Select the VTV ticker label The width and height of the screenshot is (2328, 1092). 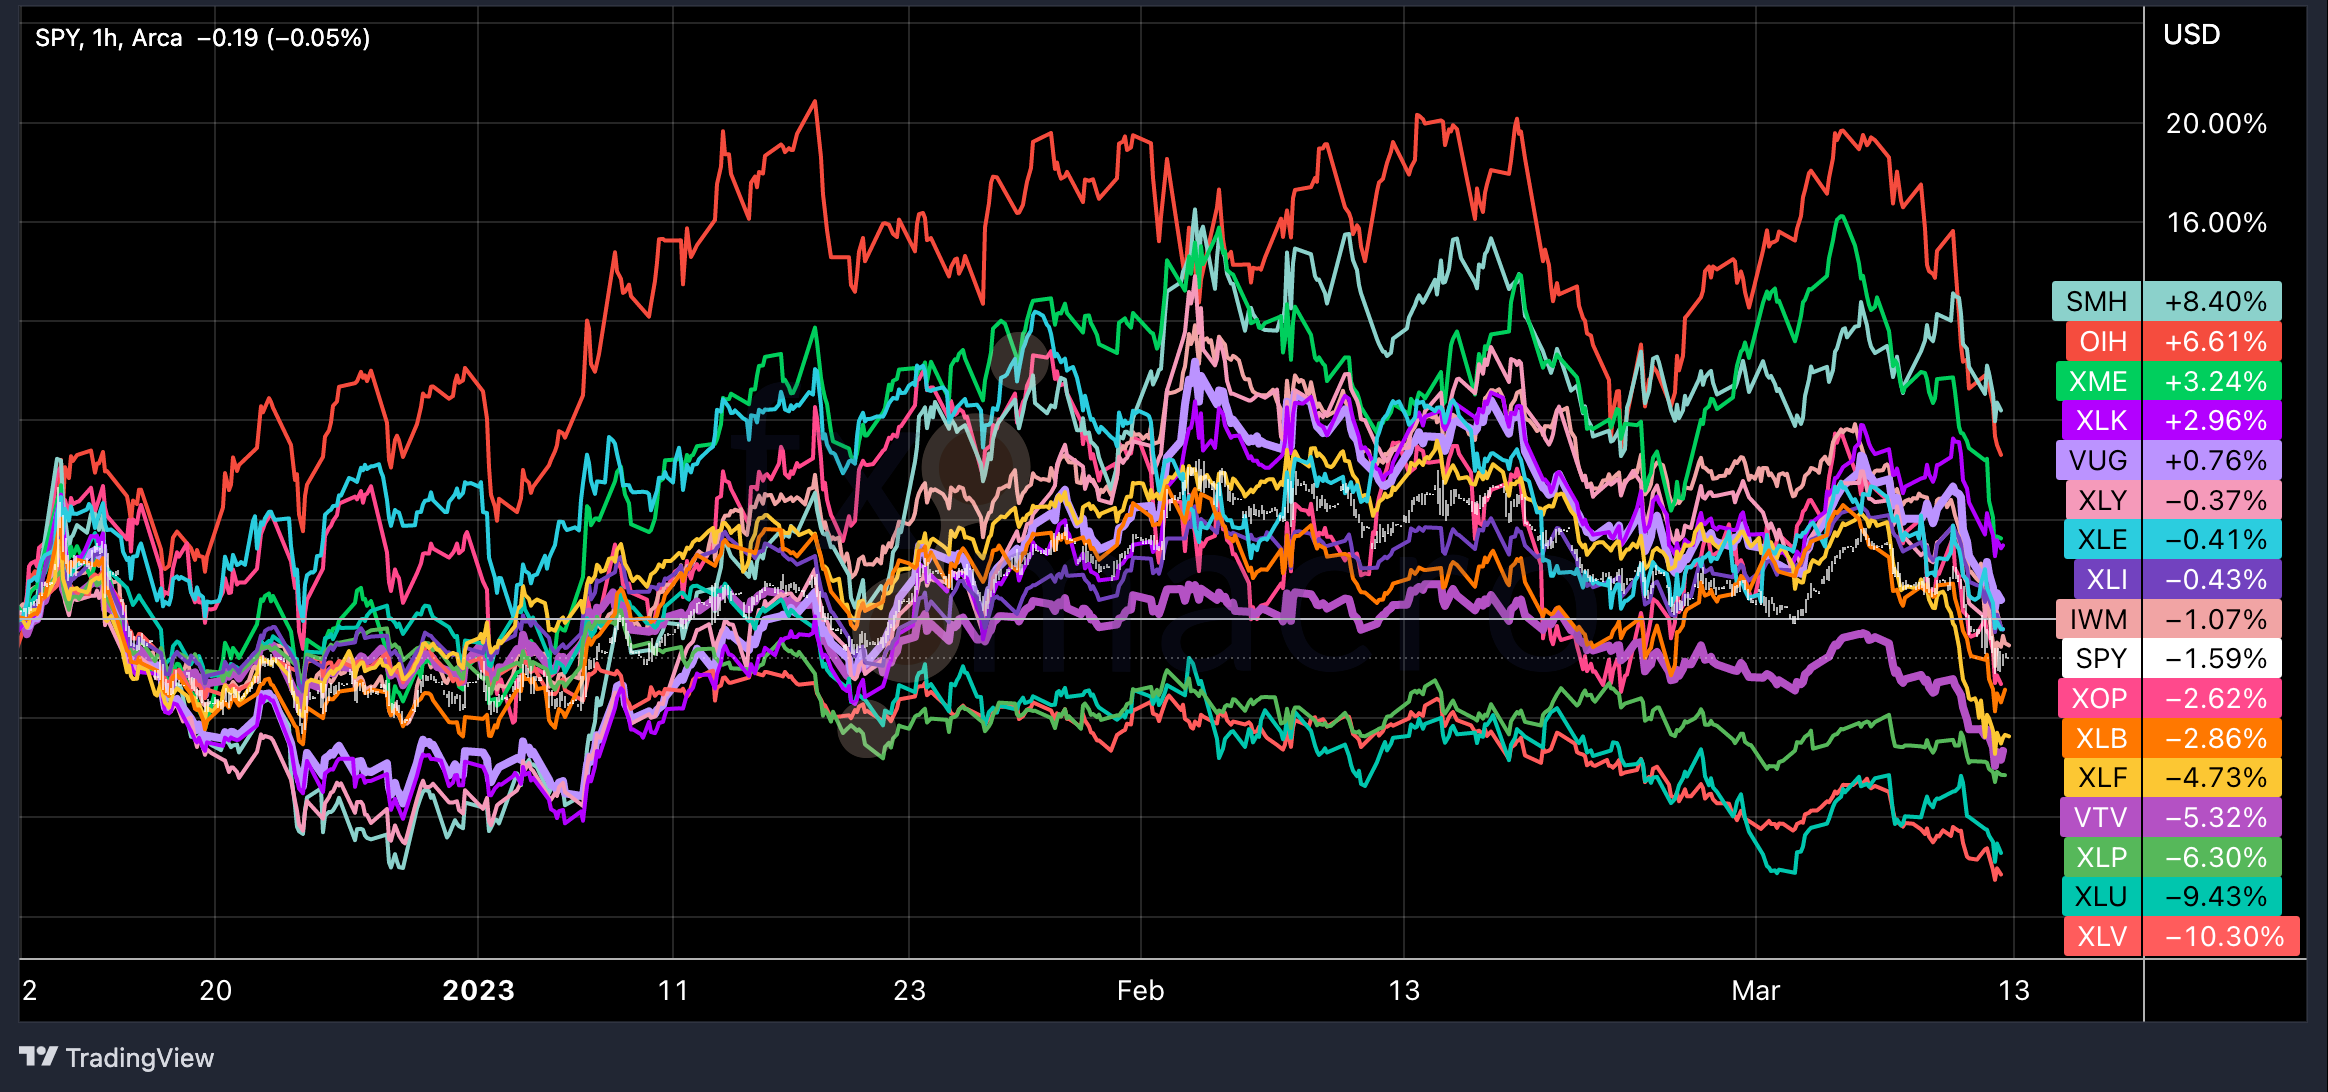(2100, 817)
